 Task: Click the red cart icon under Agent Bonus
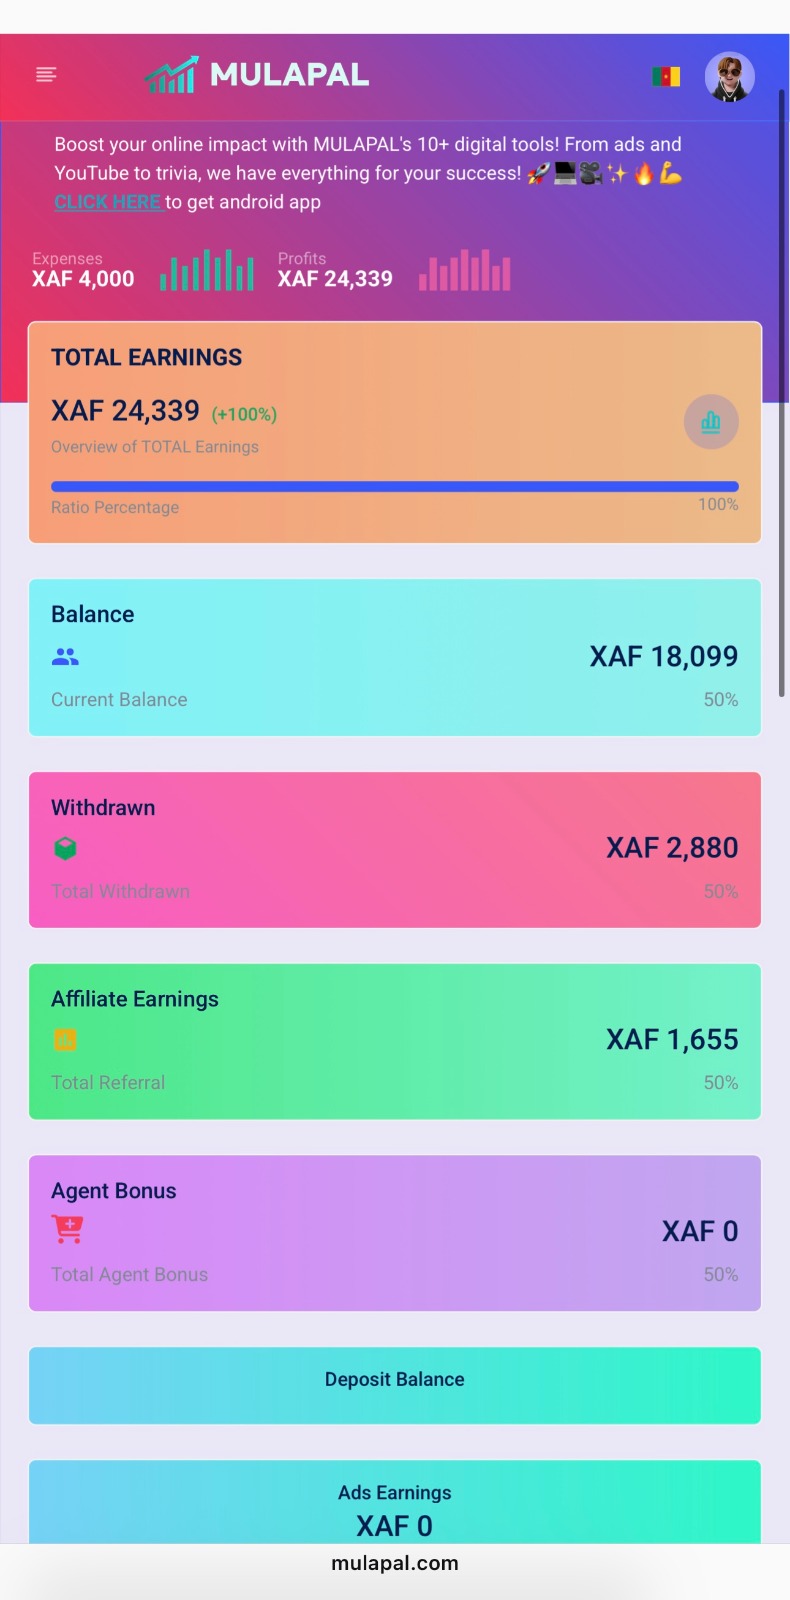pyautogui.click(x=68, y=1229)
